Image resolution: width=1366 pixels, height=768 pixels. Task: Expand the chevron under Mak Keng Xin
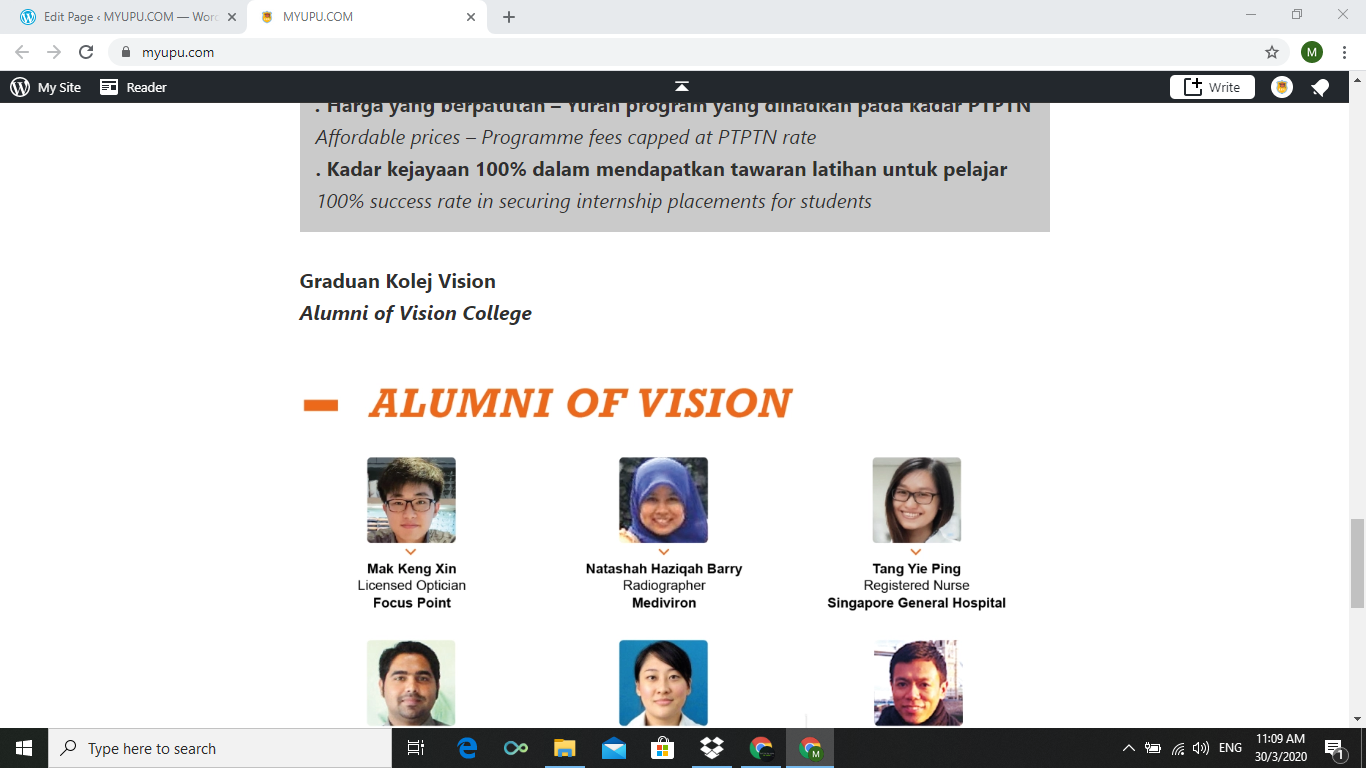[x=411, y=552]
